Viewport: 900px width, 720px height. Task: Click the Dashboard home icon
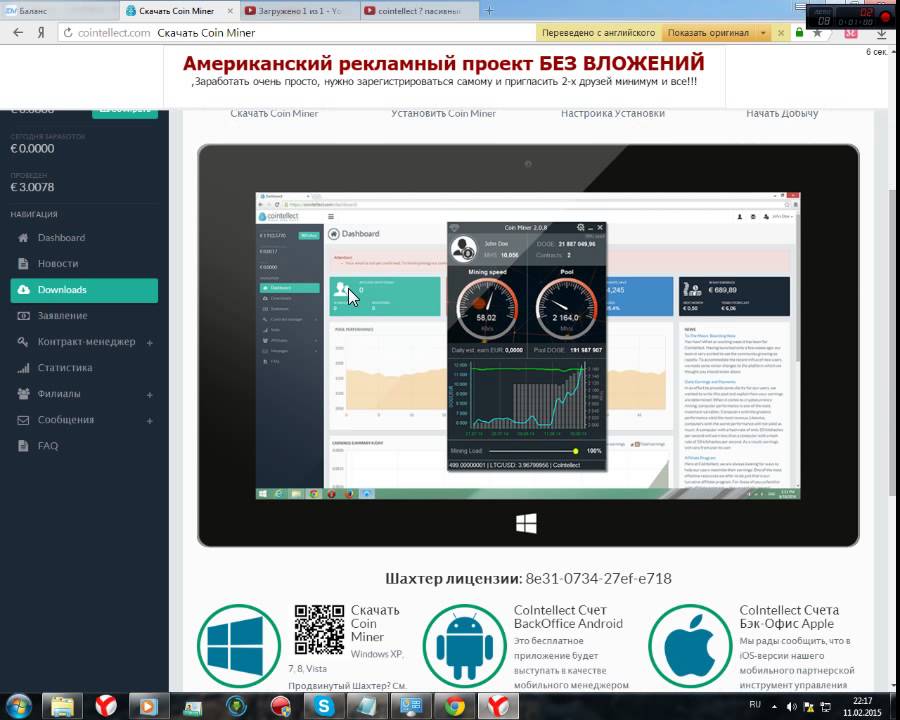[23, 238]
